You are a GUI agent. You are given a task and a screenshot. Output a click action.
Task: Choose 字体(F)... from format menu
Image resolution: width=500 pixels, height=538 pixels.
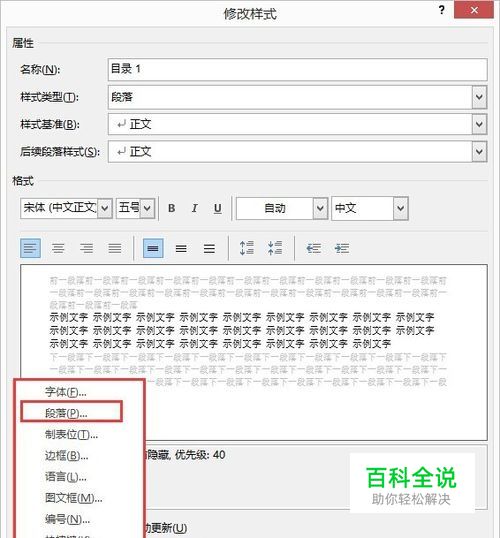coord(66,392)
